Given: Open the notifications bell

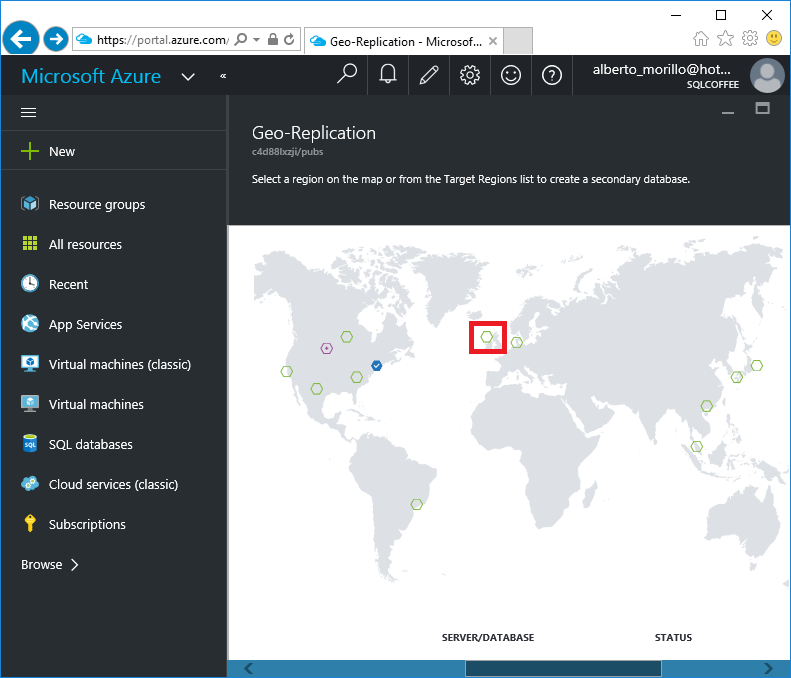Looking at the screenshot, I should click(x=387, y=75).
